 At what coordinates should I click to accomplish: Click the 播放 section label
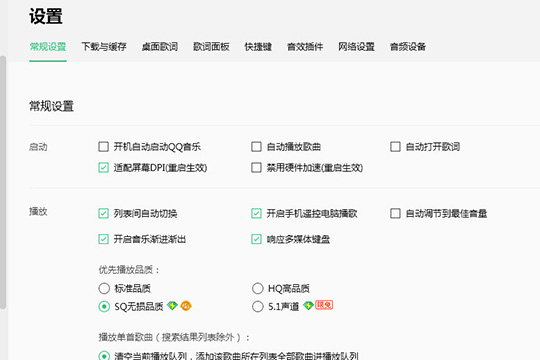click(38, 212)
